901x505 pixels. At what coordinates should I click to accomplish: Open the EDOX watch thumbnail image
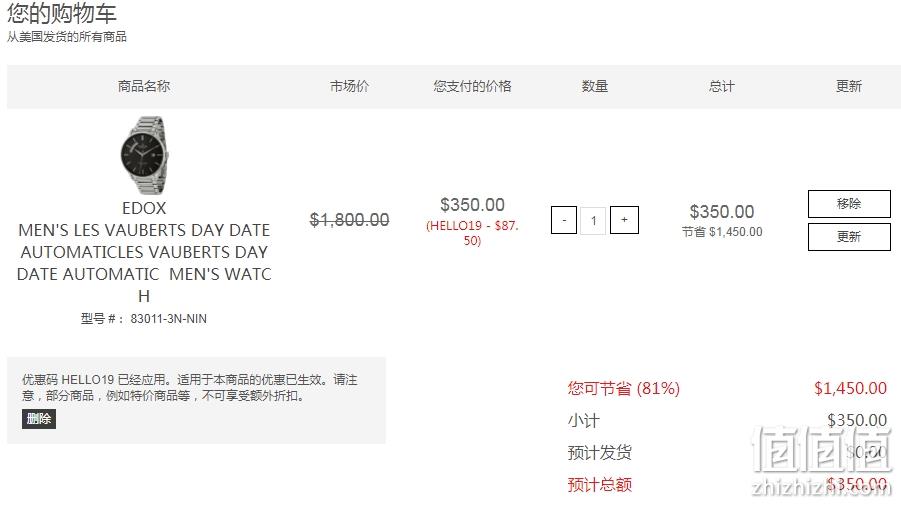[x=144, y=155]
